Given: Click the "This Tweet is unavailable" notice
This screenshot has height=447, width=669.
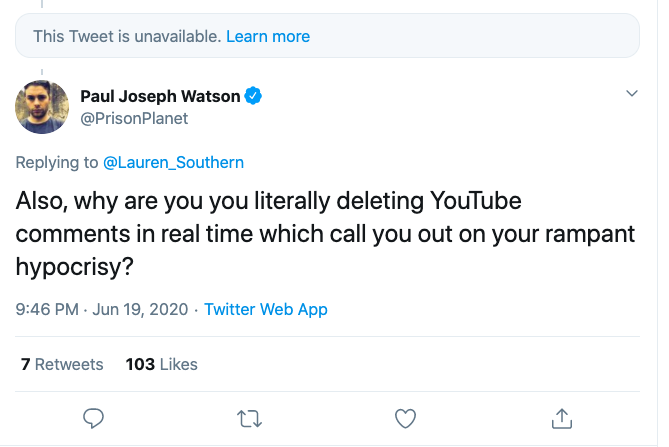Looking at the screenshot, I should 126,36.
